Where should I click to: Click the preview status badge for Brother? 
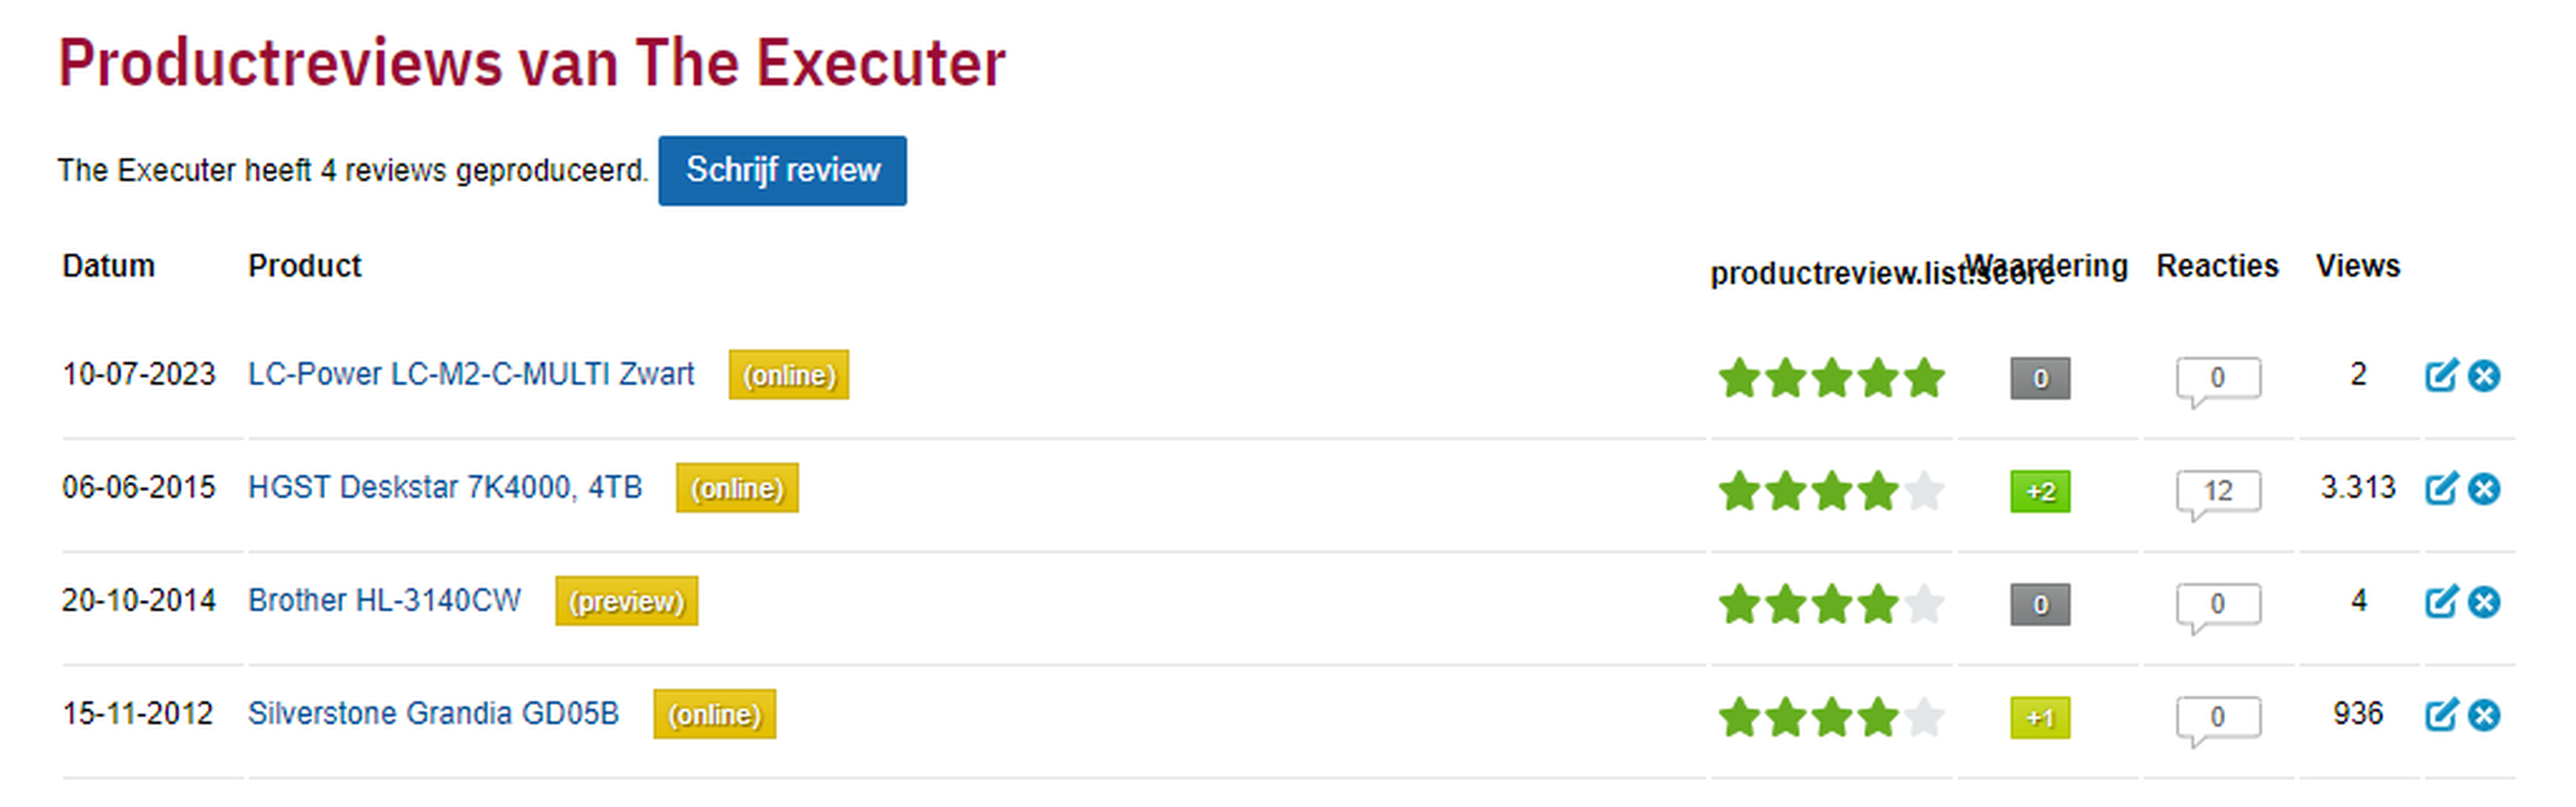pos(626,601)
